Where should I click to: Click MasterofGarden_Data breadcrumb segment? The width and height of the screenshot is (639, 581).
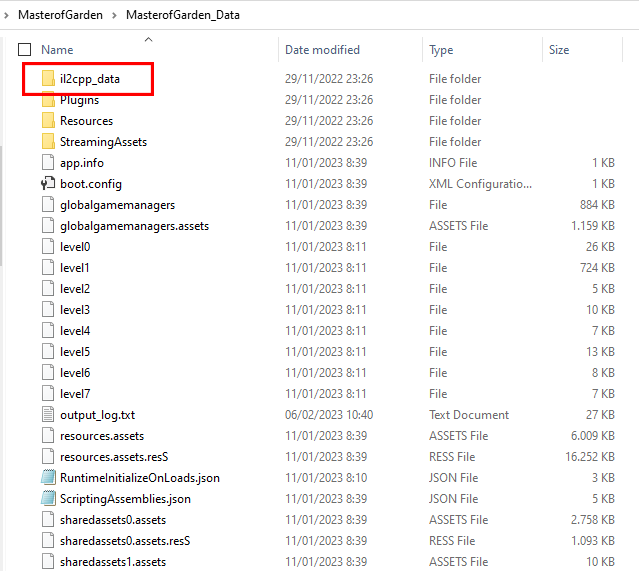tap(183, 15)
